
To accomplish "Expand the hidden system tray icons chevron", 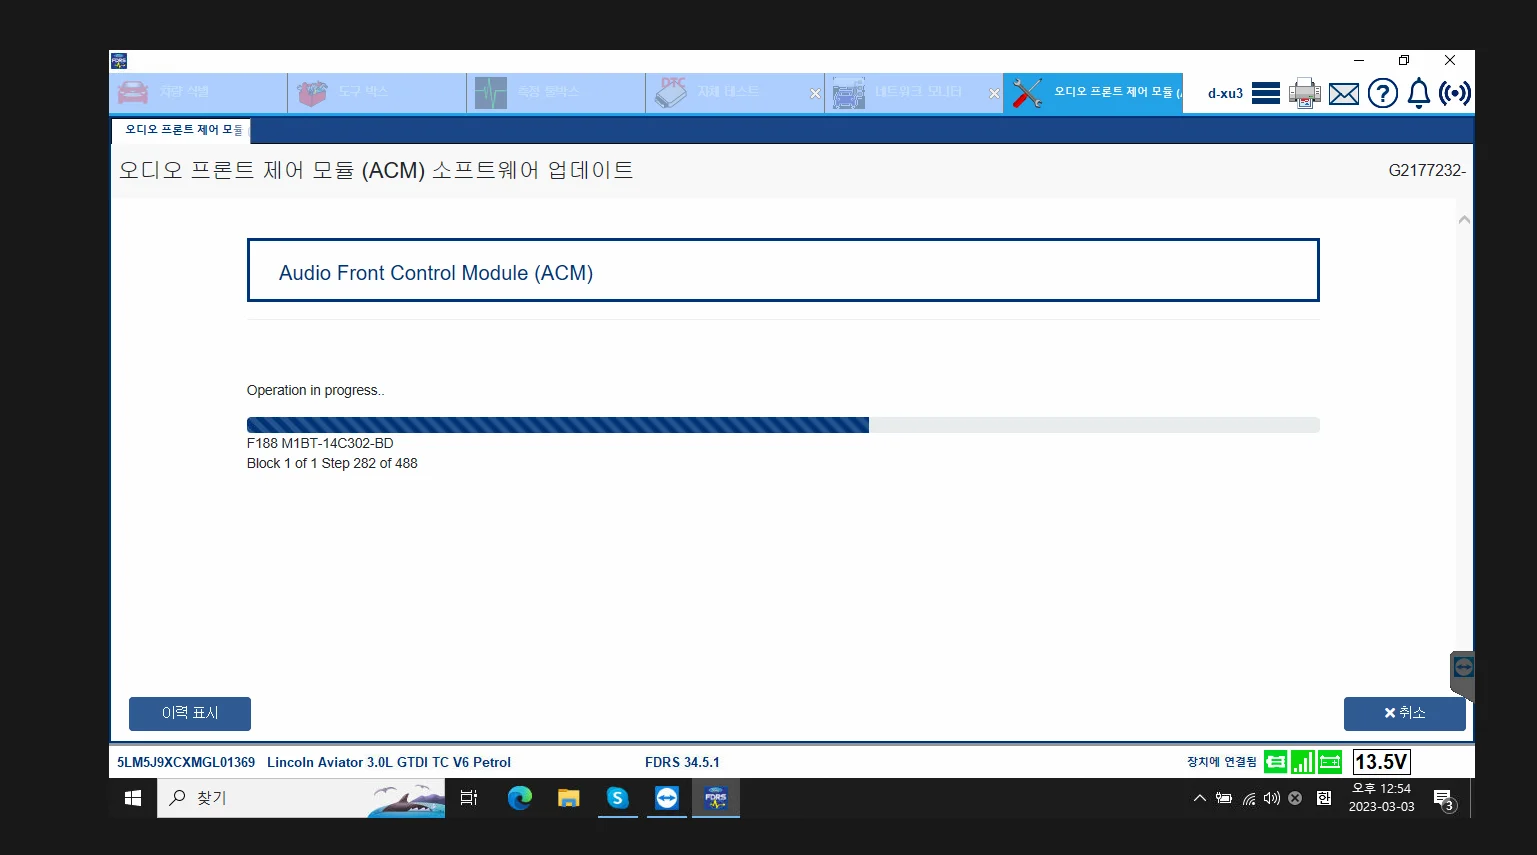I will [1200, 798].
